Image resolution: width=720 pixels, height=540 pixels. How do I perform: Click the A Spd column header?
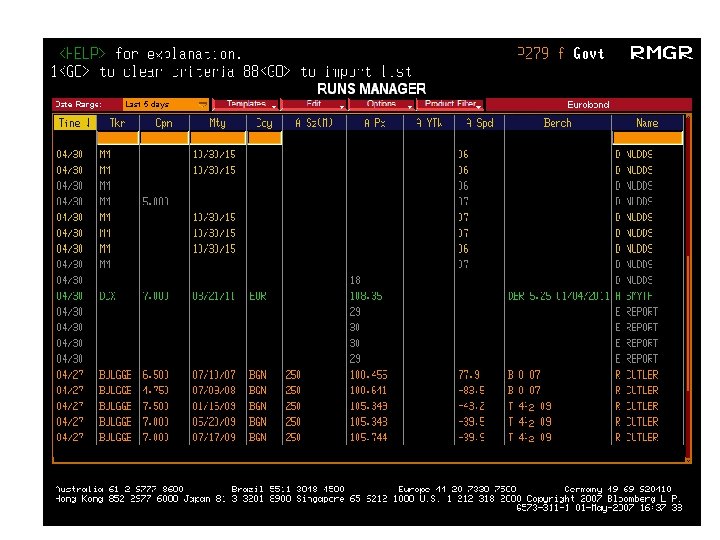pyautogui.click(x=479, y=123)
